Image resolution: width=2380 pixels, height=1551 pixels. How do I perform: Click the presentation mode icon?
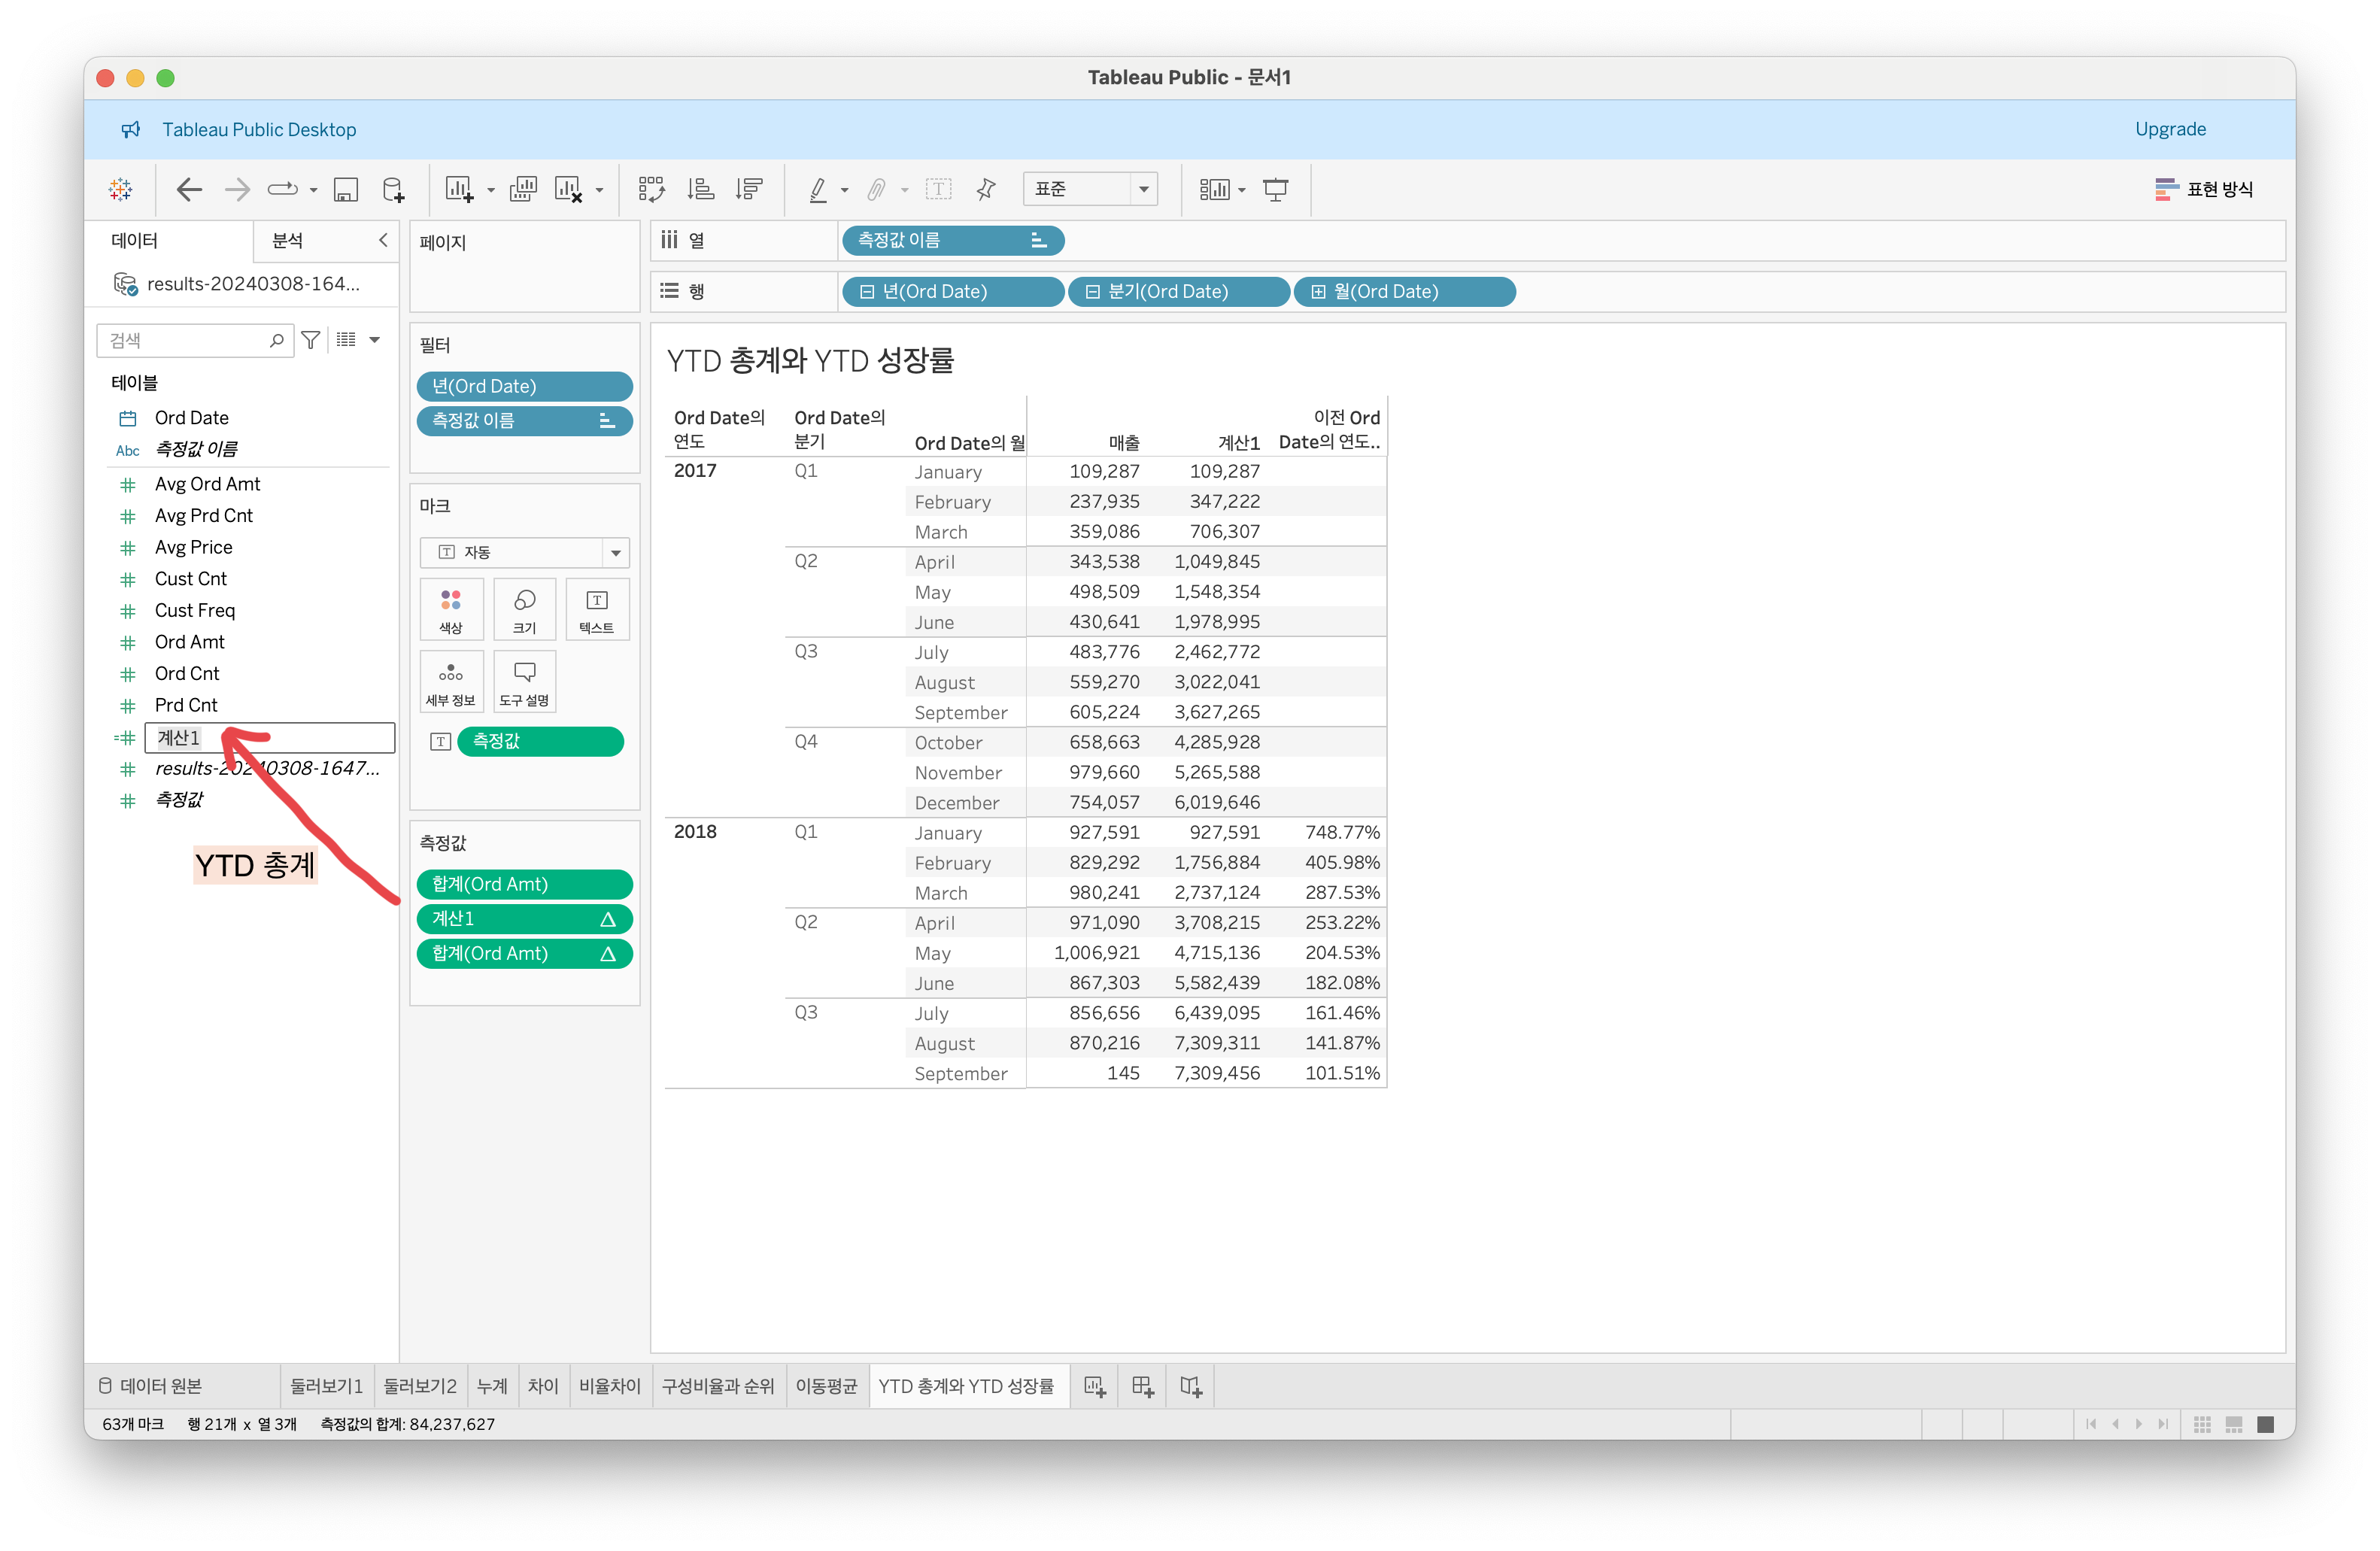1275,189
